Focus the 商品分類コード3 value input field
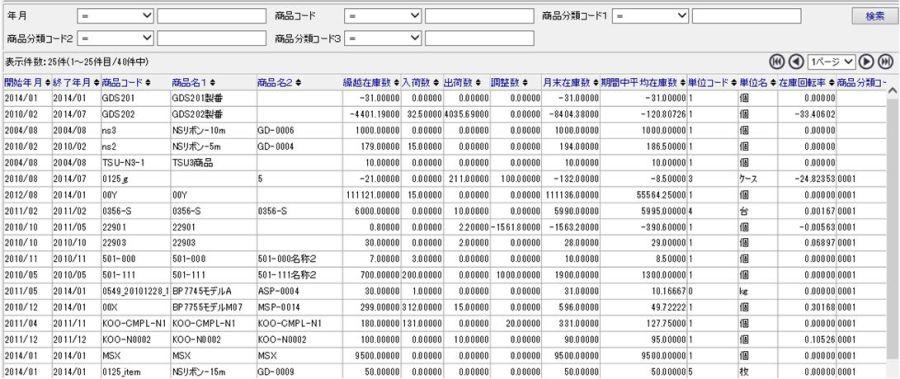This screenshot has width=900, height=379. pos(480,38)
